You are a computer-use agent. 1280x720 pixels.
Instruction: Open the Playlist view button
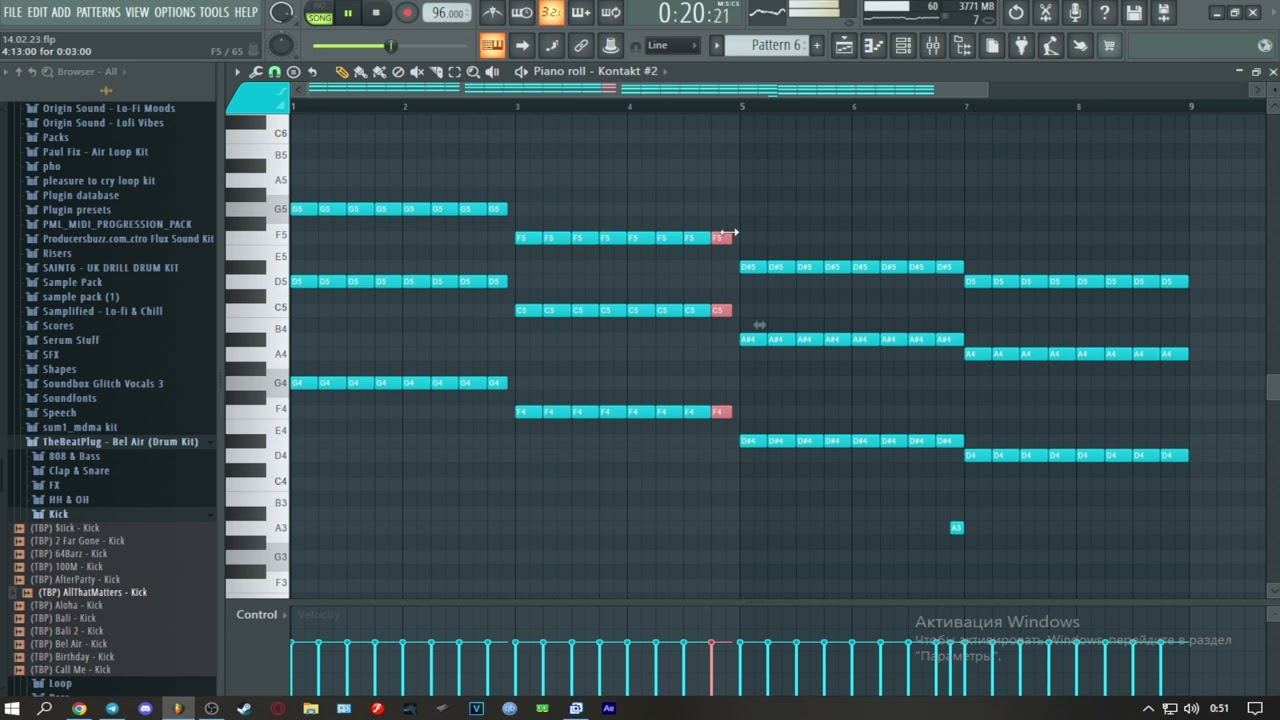844,45
